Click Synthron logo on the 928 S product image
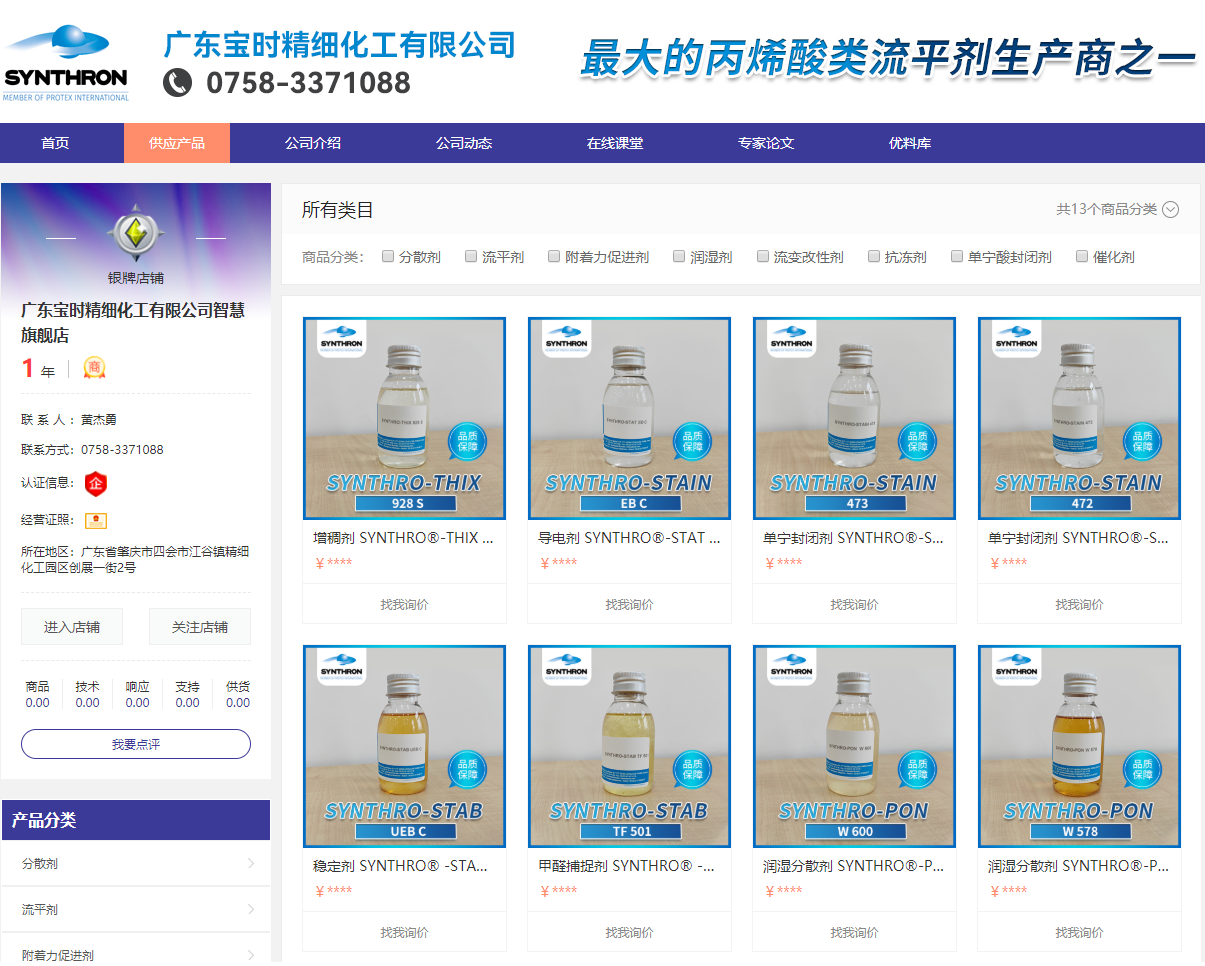This screenshot has height=966, width=1205. [342, 338]
